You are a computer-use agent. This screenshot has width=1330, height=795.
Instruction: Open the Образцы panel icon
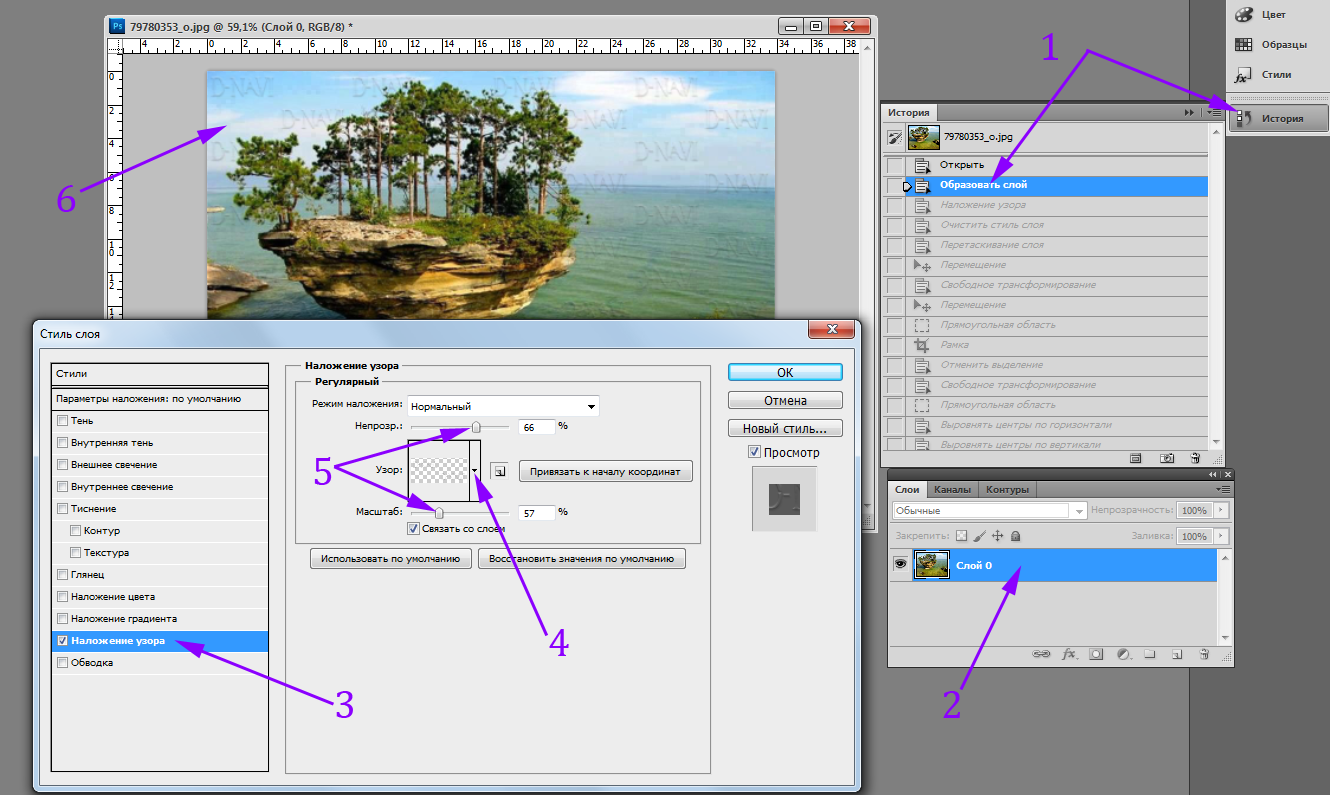(1244, 44)
